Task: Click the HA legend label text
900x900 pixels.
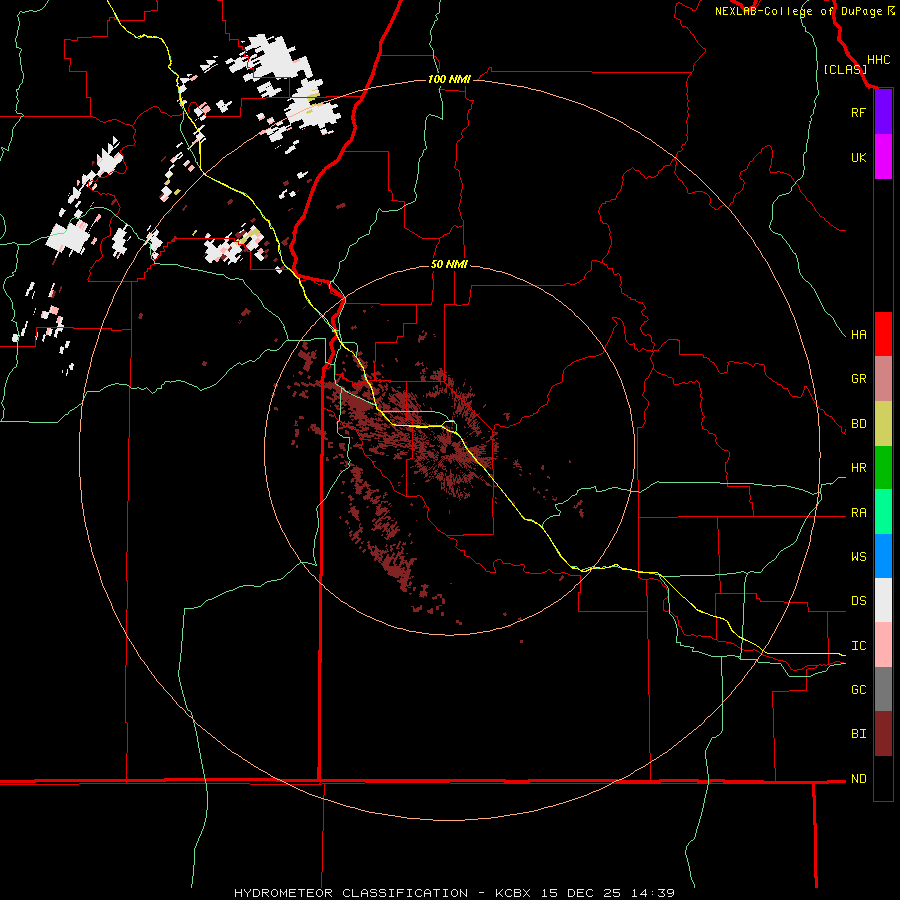Action: (858, 334)
